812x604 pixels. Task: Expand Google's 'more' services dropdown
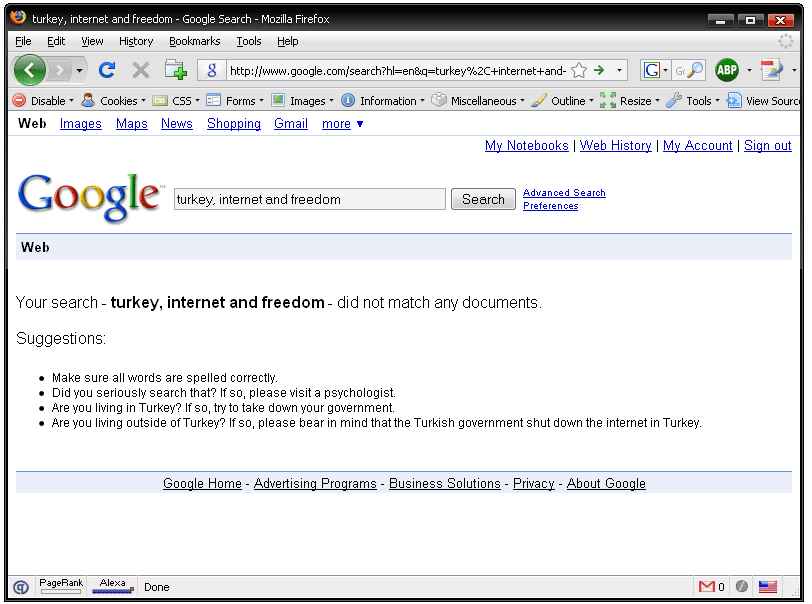pos(342,124)
